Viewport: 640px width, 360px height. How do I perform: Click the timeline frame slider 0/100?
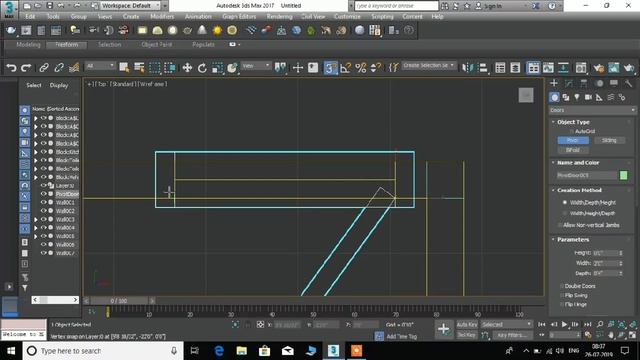coord(119,301)
